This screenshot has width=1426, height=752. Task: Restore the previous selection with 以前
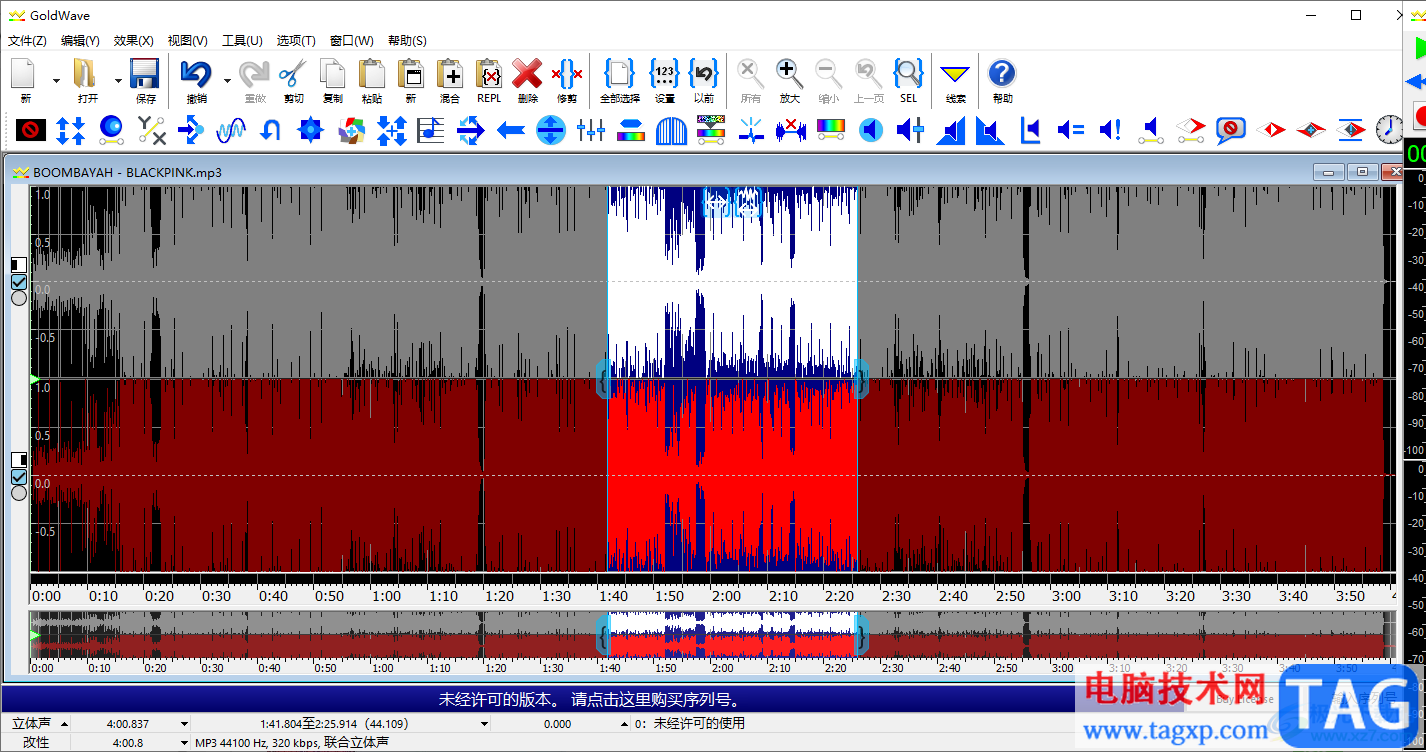click(x=704, y=80)
